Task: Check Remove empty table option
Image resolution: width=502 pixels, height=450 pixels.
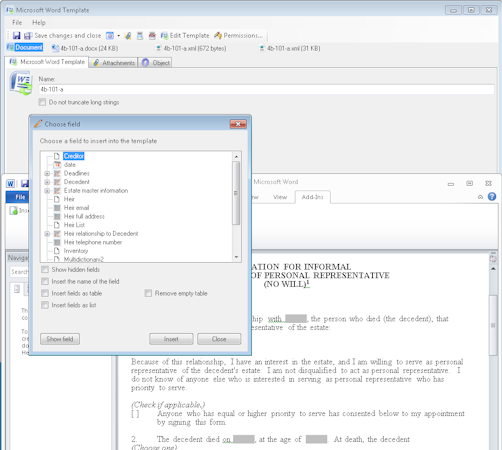Action: pyautogui.click(x=148, y=293)
